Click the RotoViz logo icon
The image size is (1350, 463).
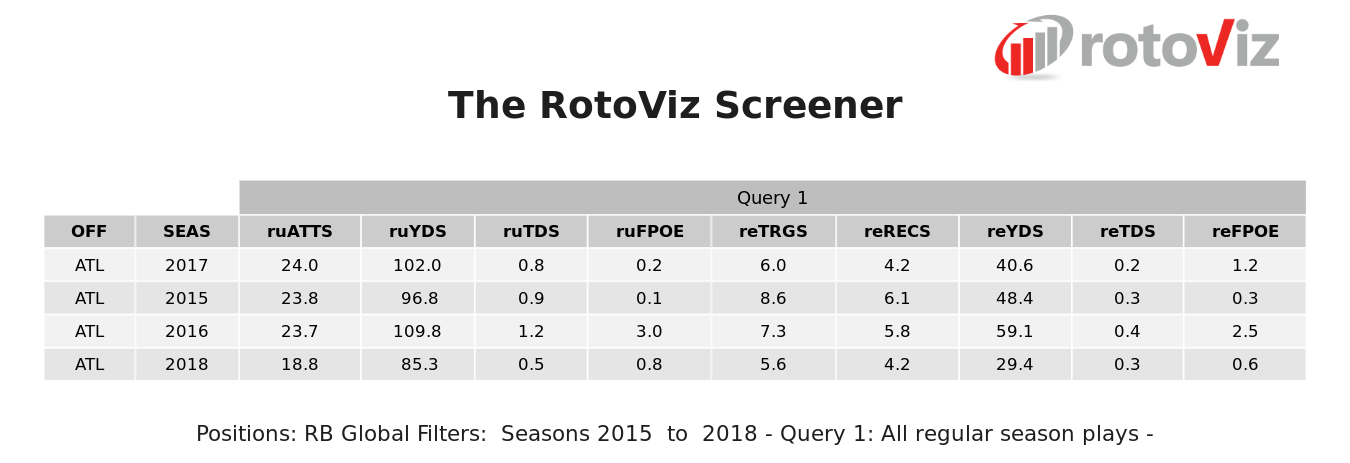[1032, 47]
